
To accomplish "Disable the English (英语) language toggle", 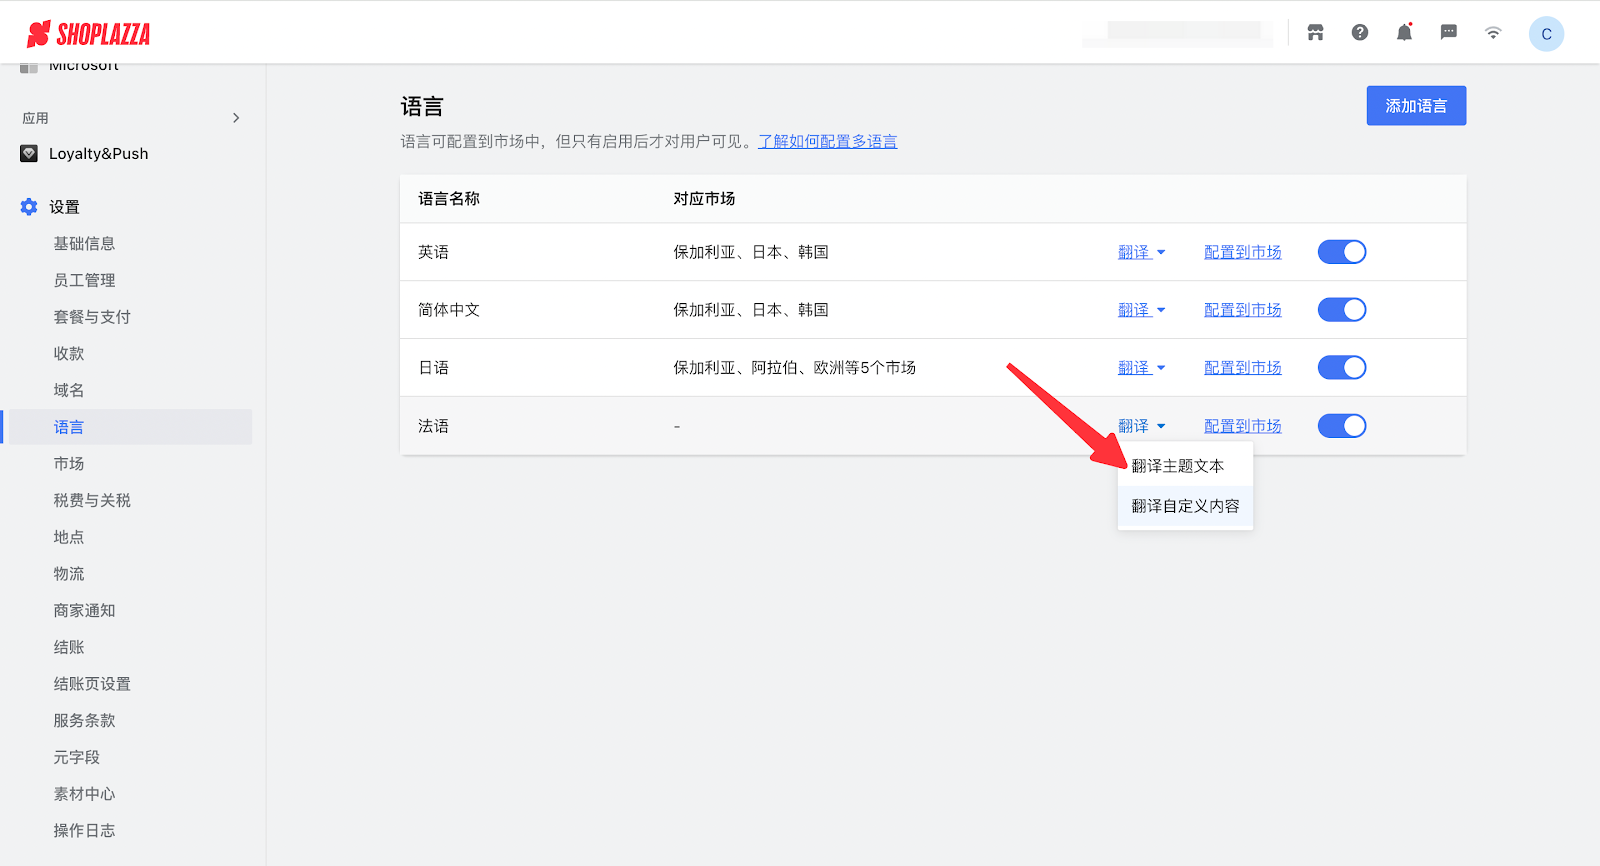I will tap(1342, 252).
